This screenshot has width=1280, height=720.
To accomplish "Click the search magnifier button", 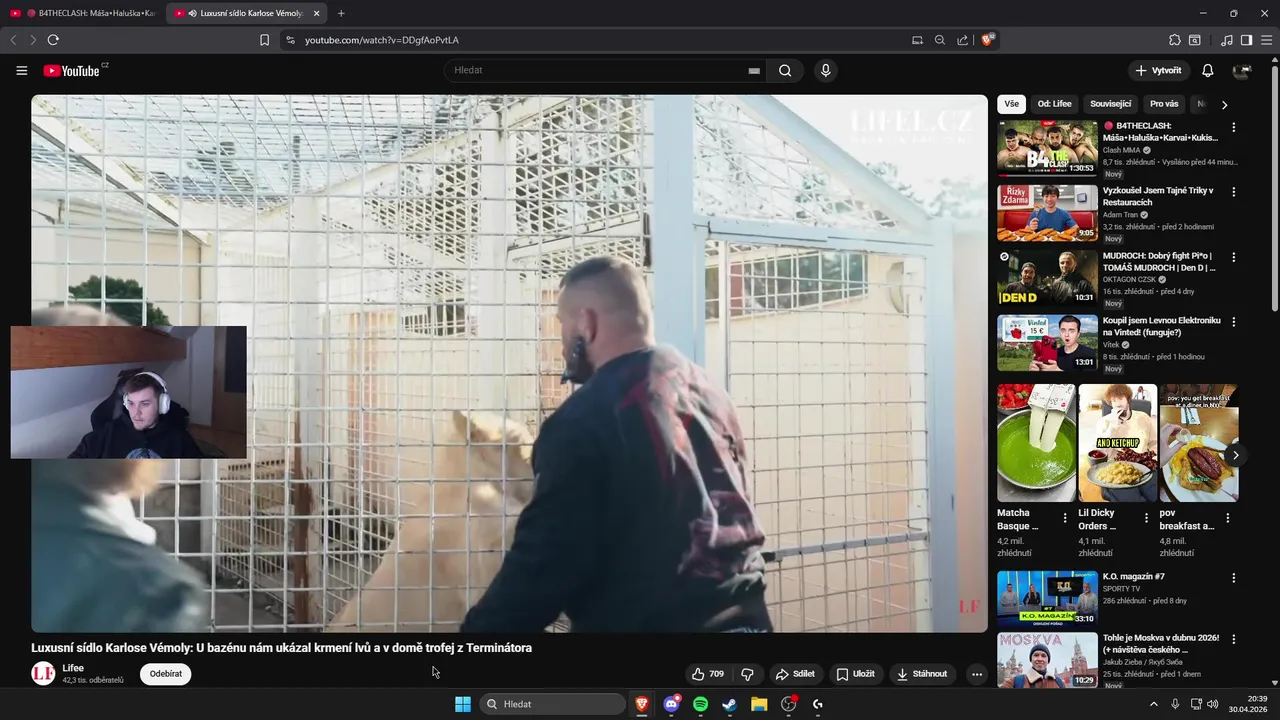I will pyautogui.click(x=785, y=70).
